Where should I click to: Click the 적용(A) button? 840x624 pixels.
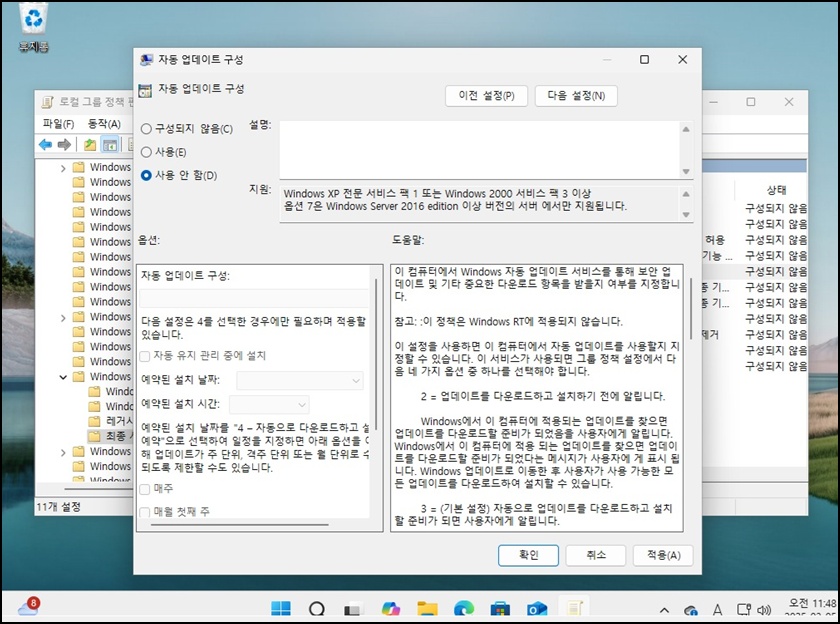663,555
